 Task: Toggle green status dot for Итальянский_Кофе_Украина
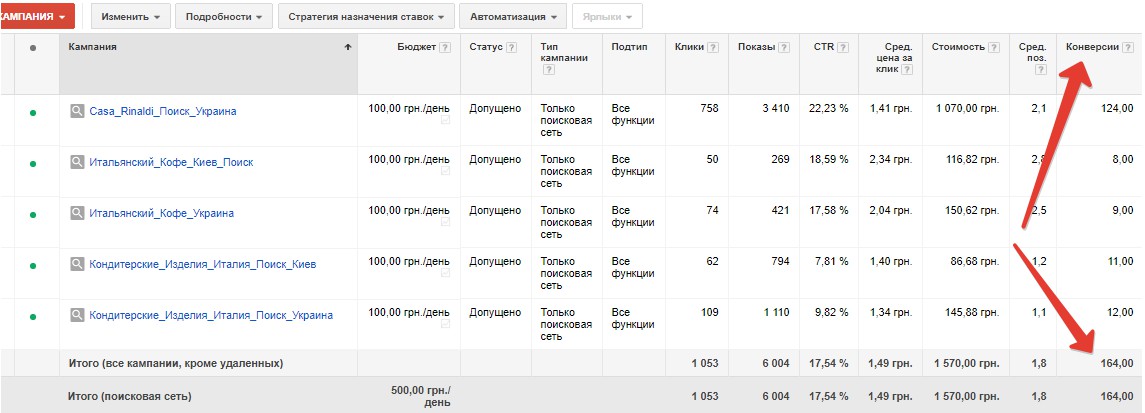(x=33, y=215)
